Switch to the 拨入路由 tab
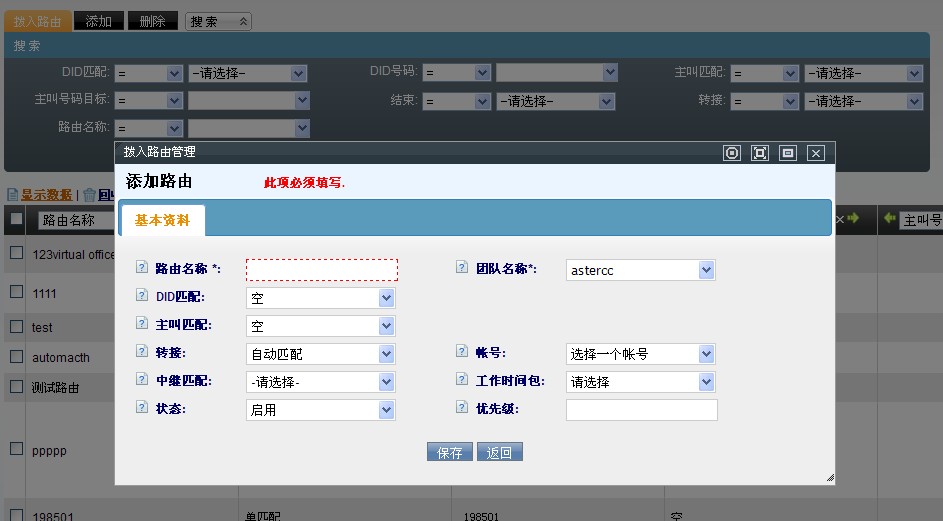 37,21
